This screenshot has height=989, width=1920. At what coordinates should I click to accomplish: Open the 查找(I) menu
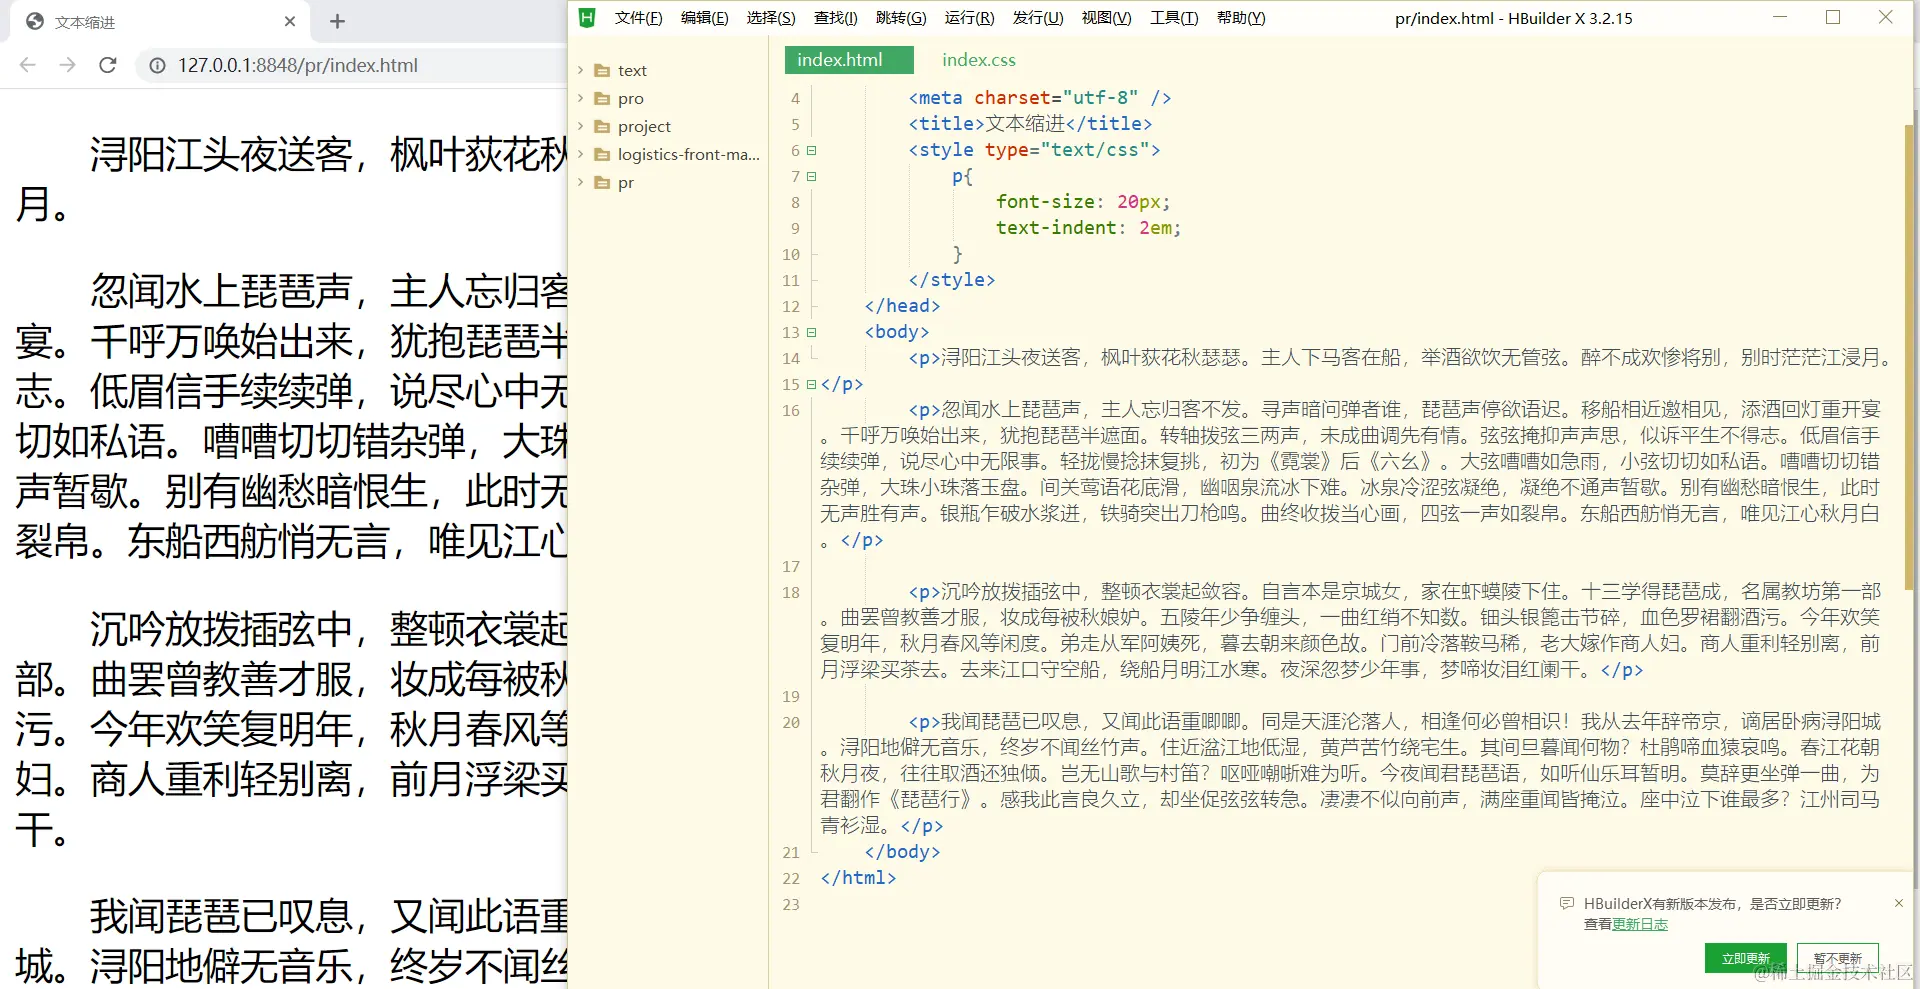835,18
